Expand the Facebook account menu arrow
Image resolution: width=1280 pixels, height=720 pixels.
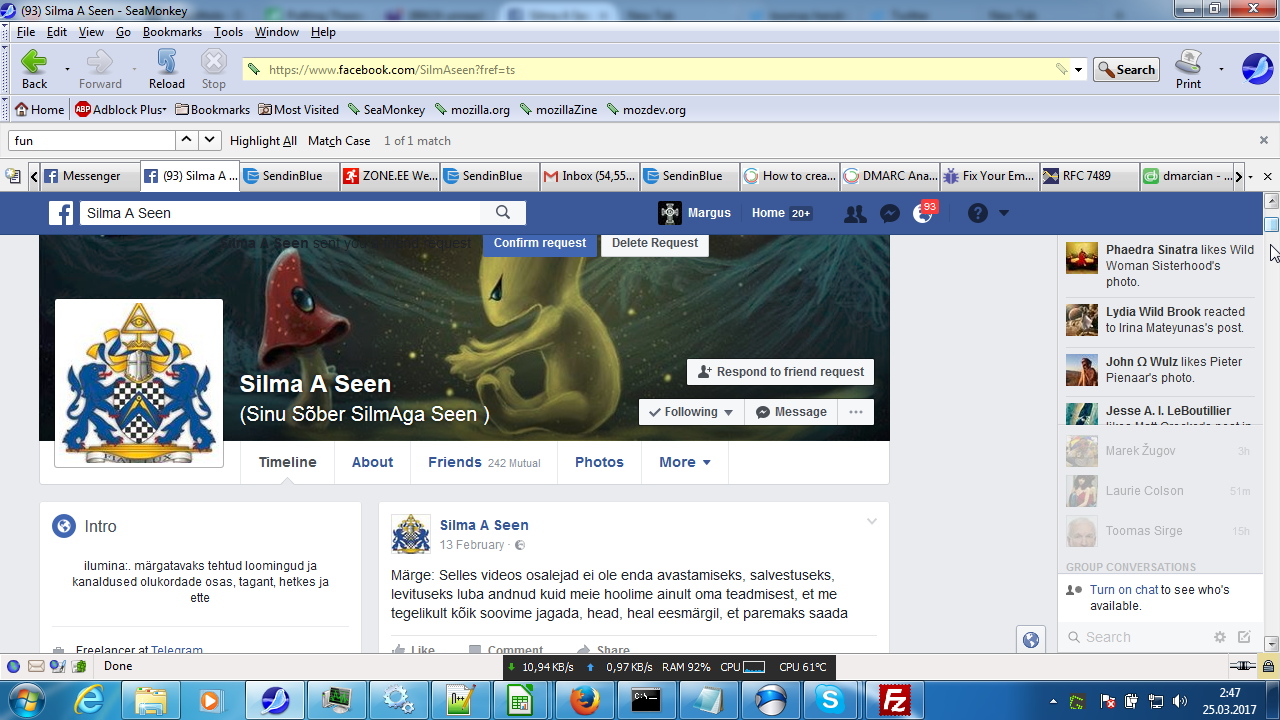[x=1004, y=213]
